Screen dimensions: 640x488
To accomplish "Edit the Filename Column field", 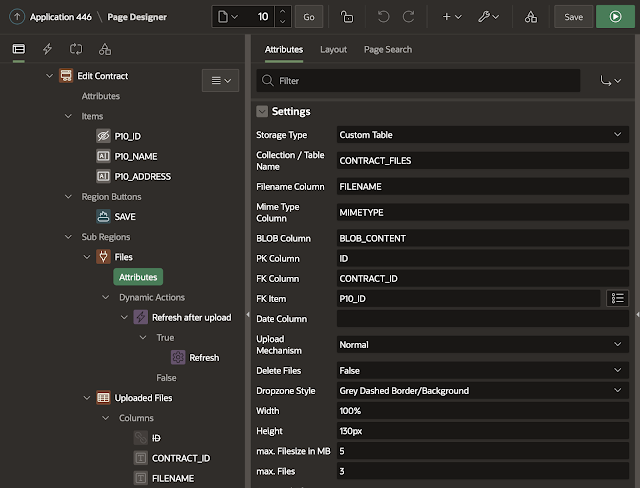I will [x=482, y=186].
